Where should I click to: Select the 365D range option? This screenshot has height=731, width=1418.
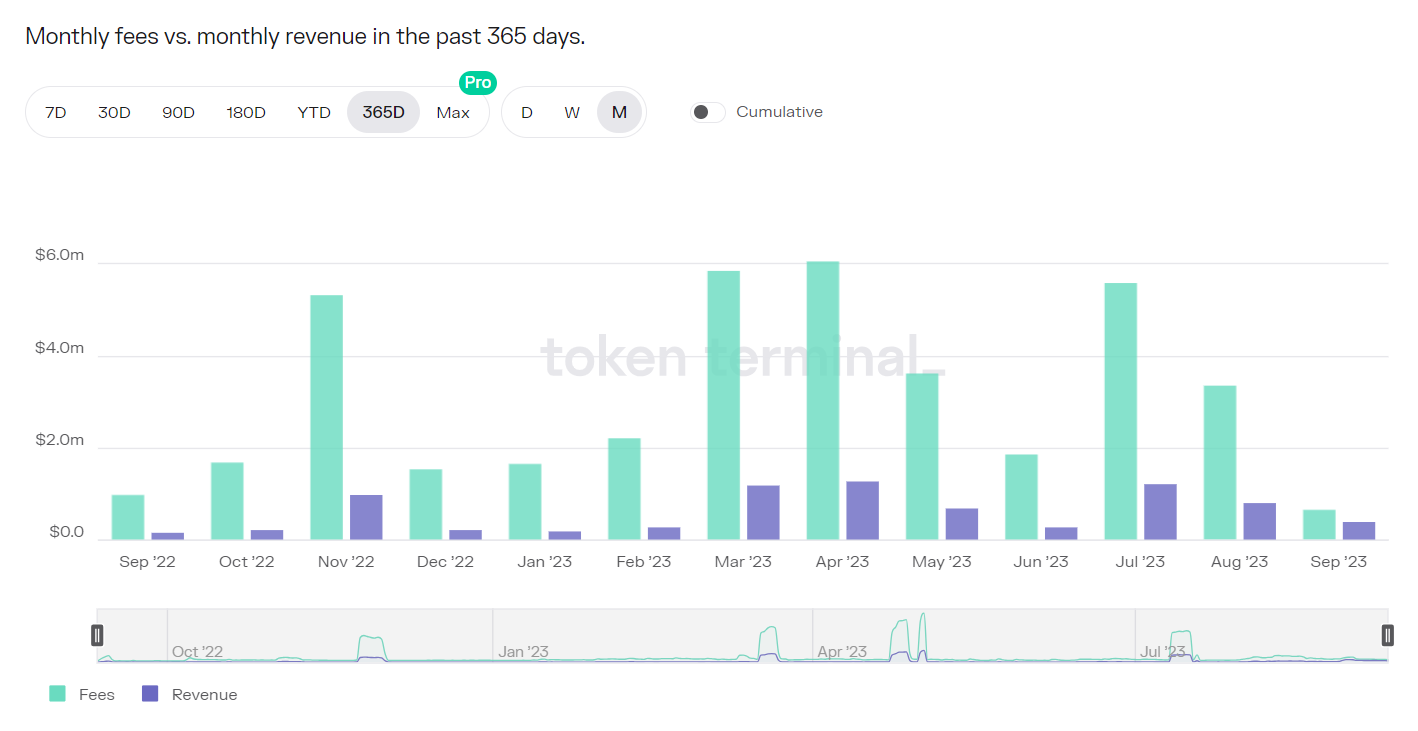coord(383,112)
